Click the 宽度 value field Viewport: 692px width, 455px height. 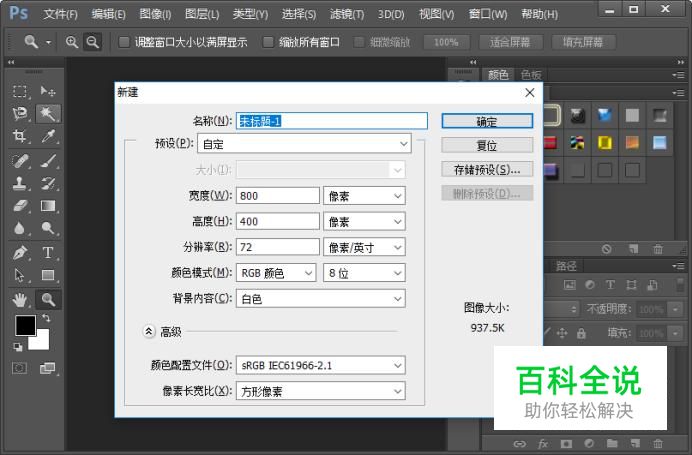point(278,196)
